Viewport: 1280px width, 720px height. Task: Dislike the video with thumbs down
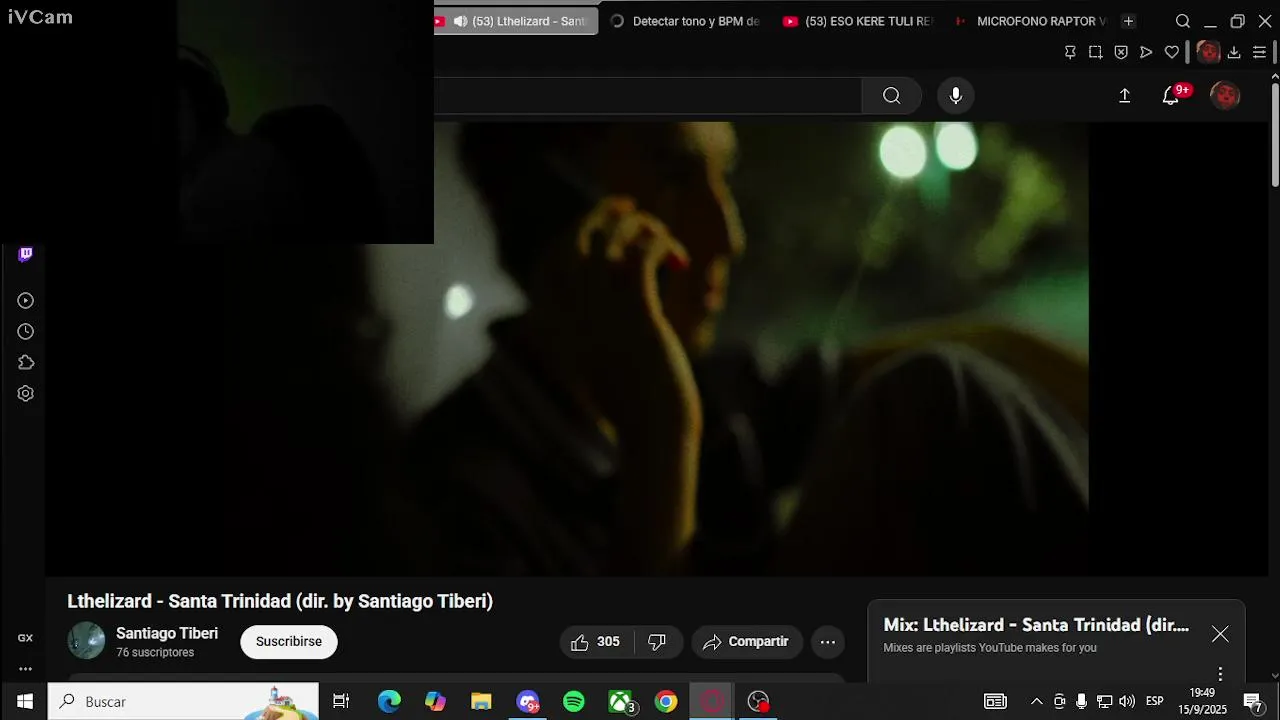(x=658, y=642)
